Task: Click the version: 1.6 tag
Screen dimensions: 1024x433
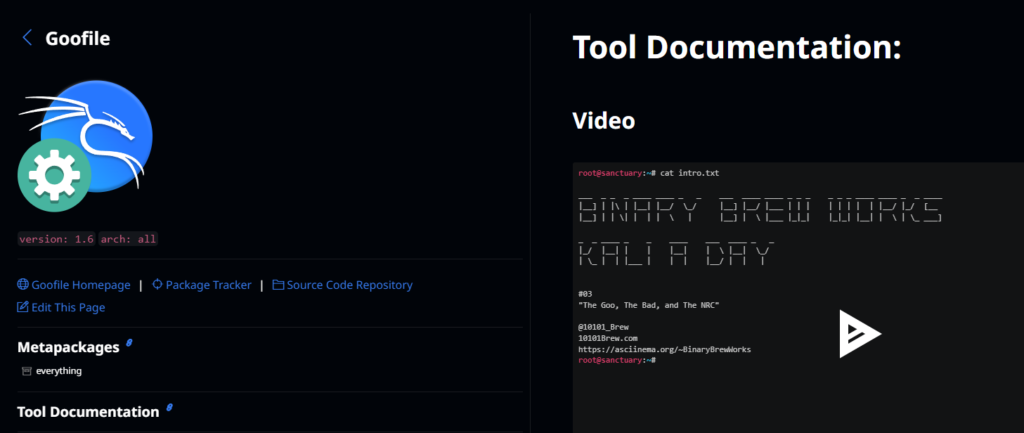Action: coord(56,239)
